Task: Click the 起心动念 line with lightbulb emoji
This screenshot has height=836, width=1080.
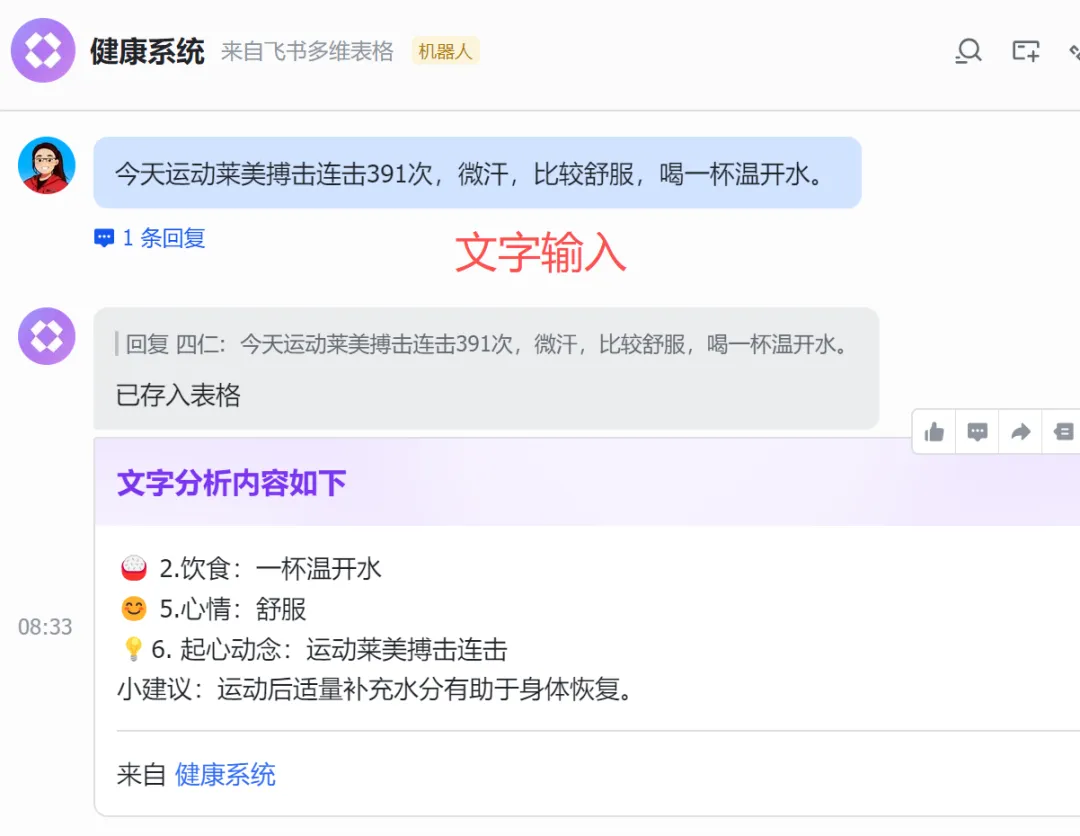Action: [x=314, y=649]
